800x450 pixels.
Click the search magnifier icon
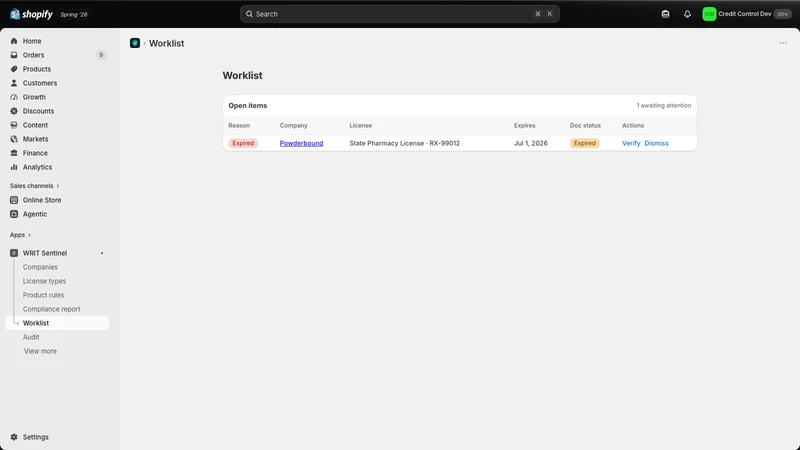tap(249, 14)
